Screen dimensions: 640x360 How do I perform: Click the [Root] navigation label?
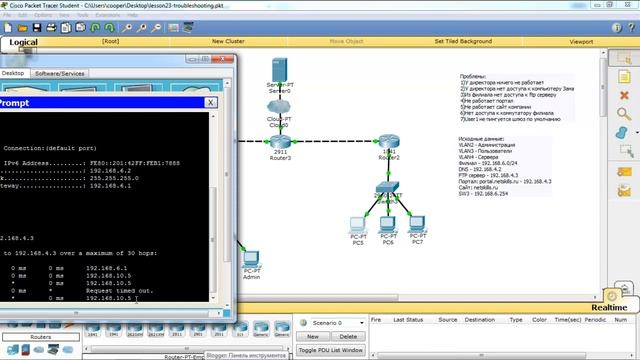coord(111,41)
